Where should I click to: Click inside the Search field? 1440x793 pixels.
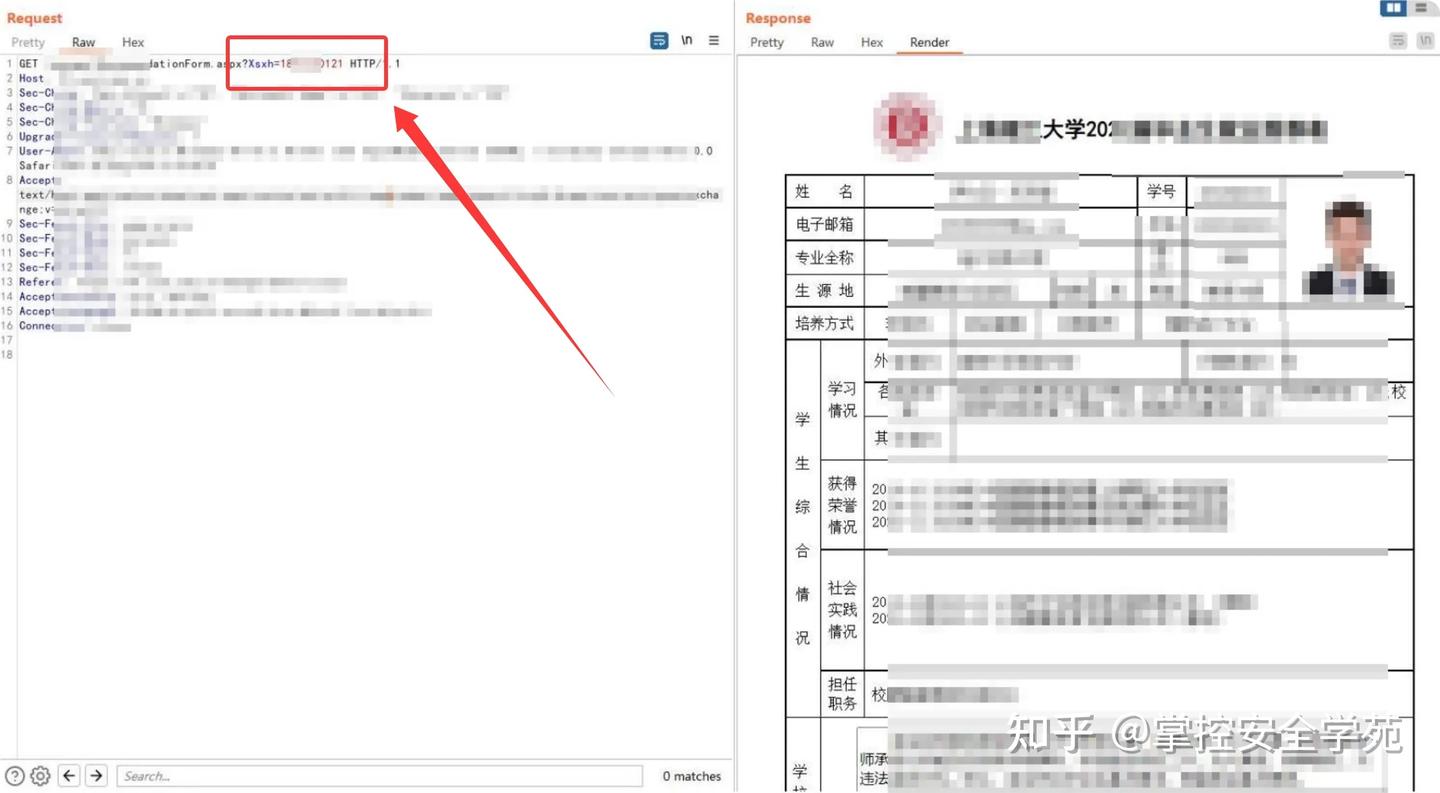380,775
